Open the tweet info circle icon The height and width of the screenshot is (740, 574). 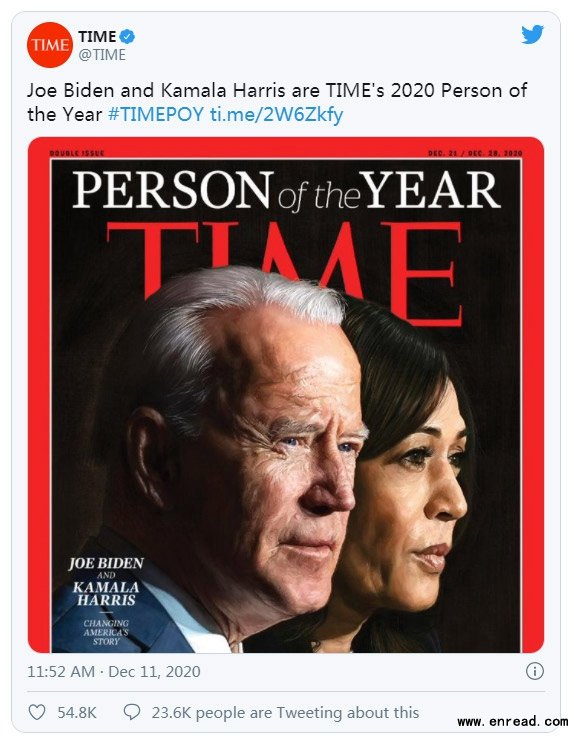click(534, 671)
